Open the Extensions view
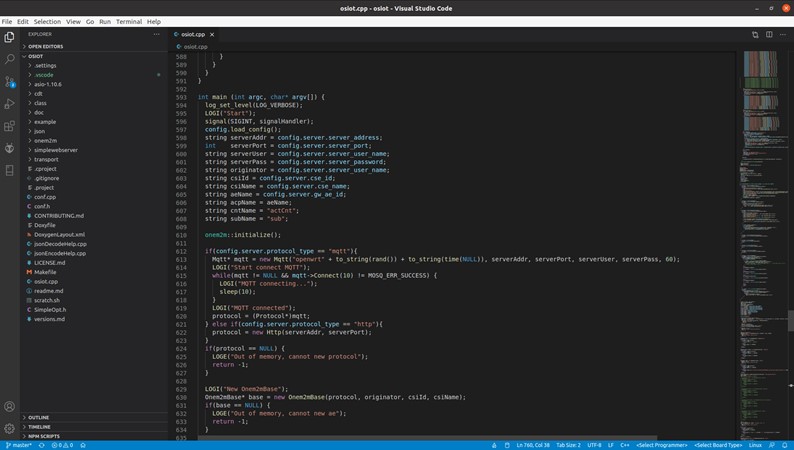Image resolution: width=794 pixels, height=450 pixels. [x=9, y=126]
